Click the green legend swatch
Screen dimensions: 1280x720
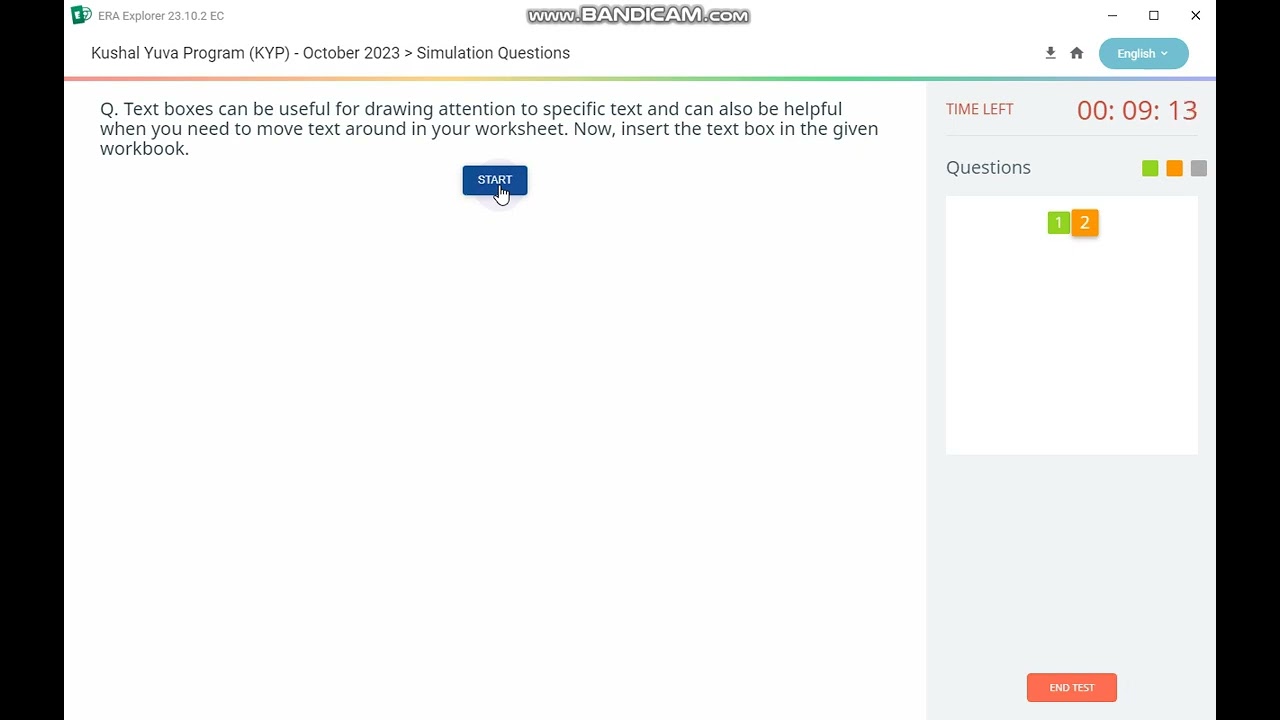point(1150,168)
